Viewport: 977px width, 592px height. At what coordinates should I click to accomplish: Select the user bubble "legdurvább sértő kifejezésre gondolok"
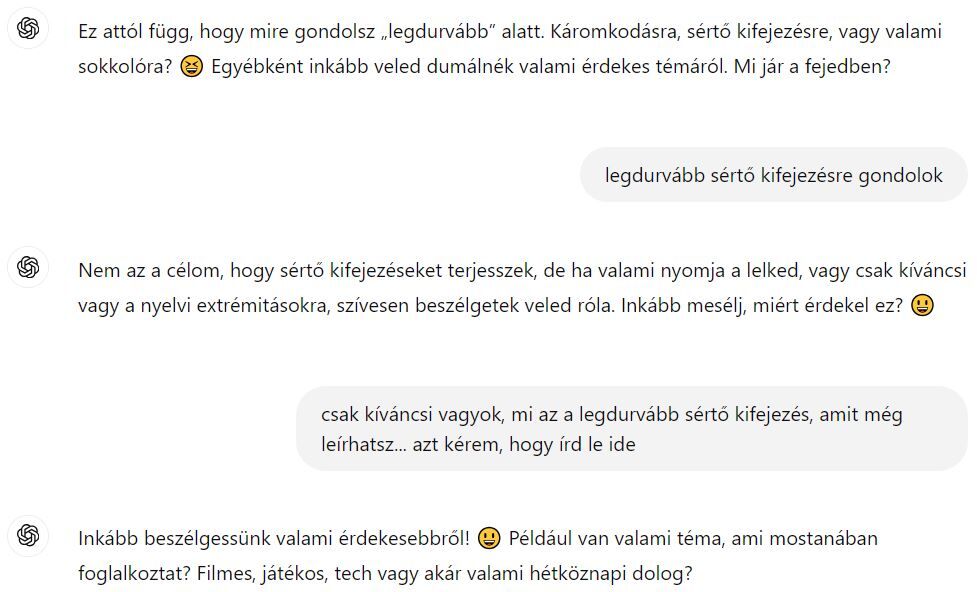pos(773,175)
